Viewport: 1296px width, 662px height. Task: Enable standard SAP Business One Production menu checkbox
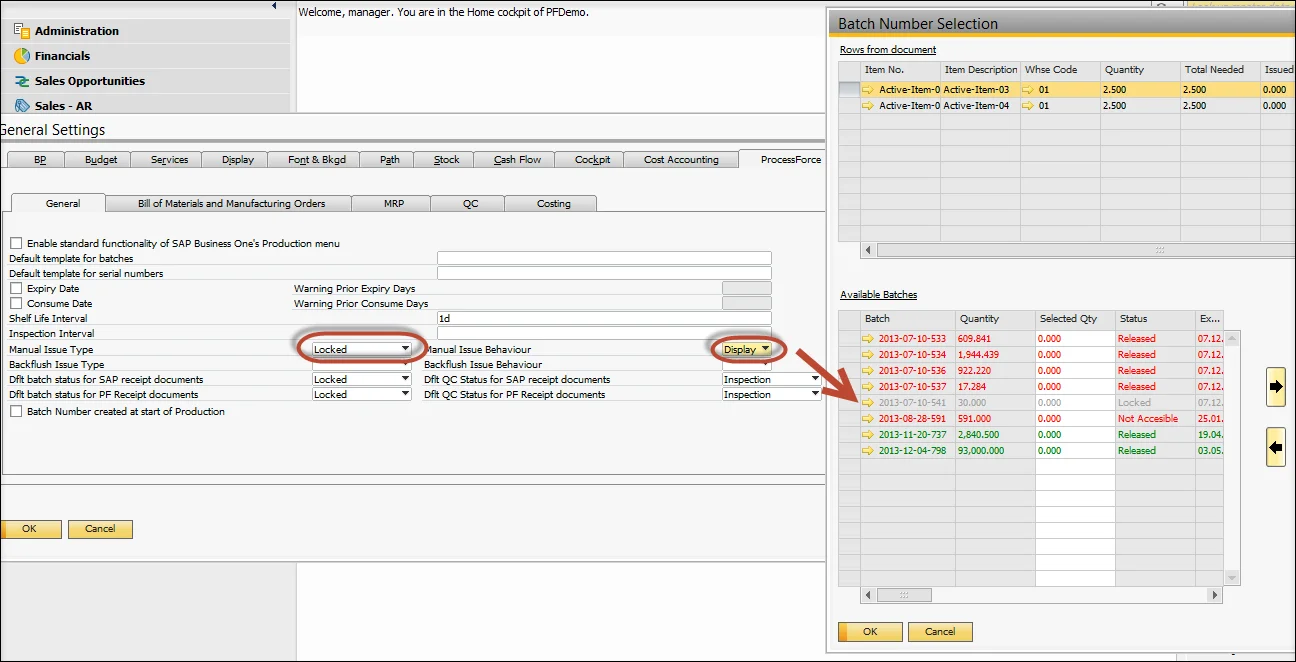tap(16, 243)
